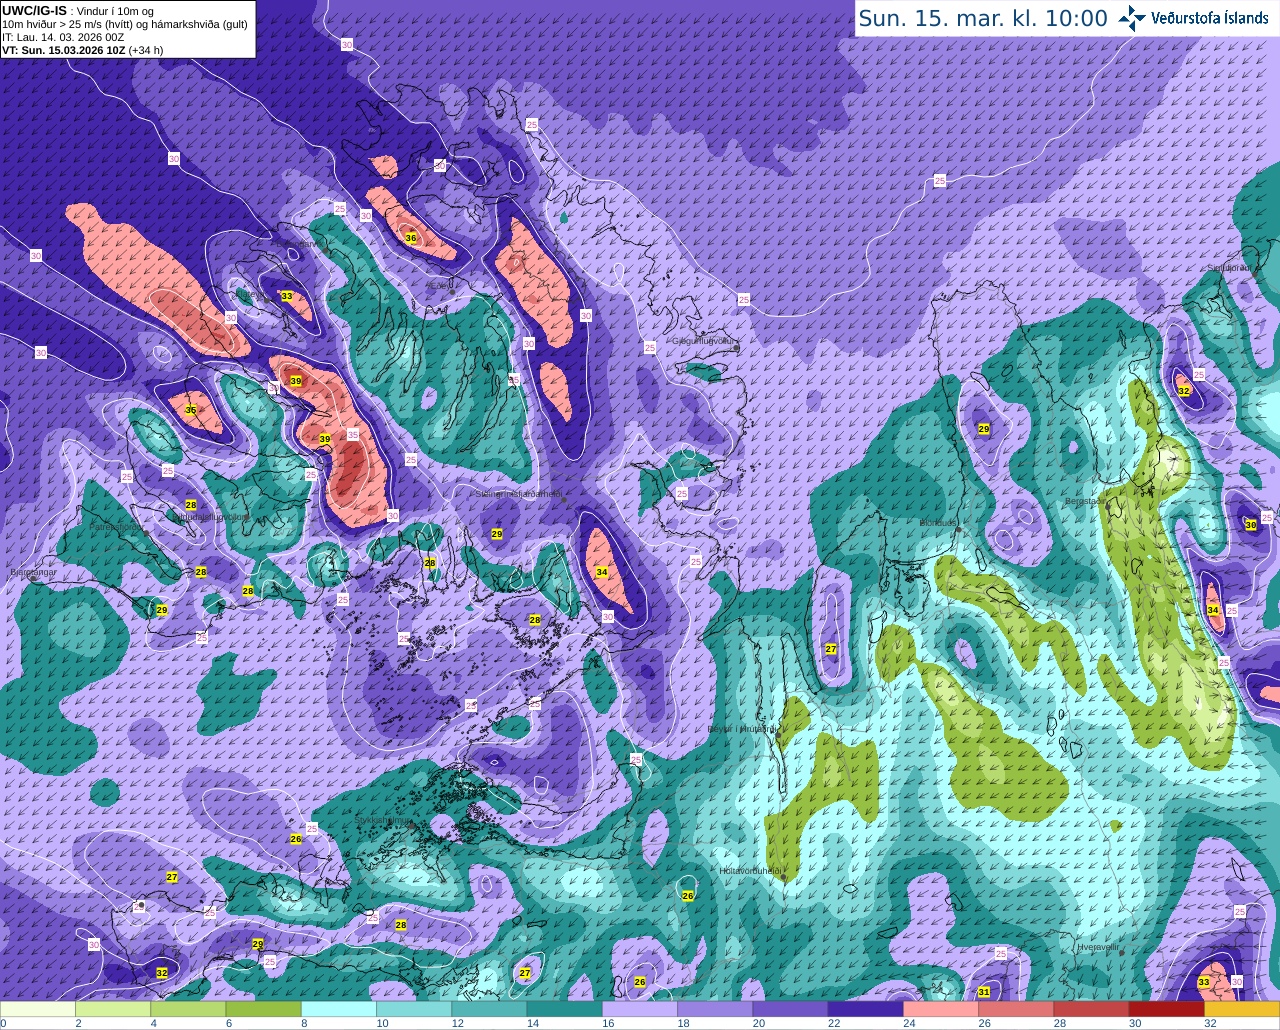Click the dark red 30–32 m/s legend swatch
This screenshot has width=1280, height=1030.
pos(1166,1009)
